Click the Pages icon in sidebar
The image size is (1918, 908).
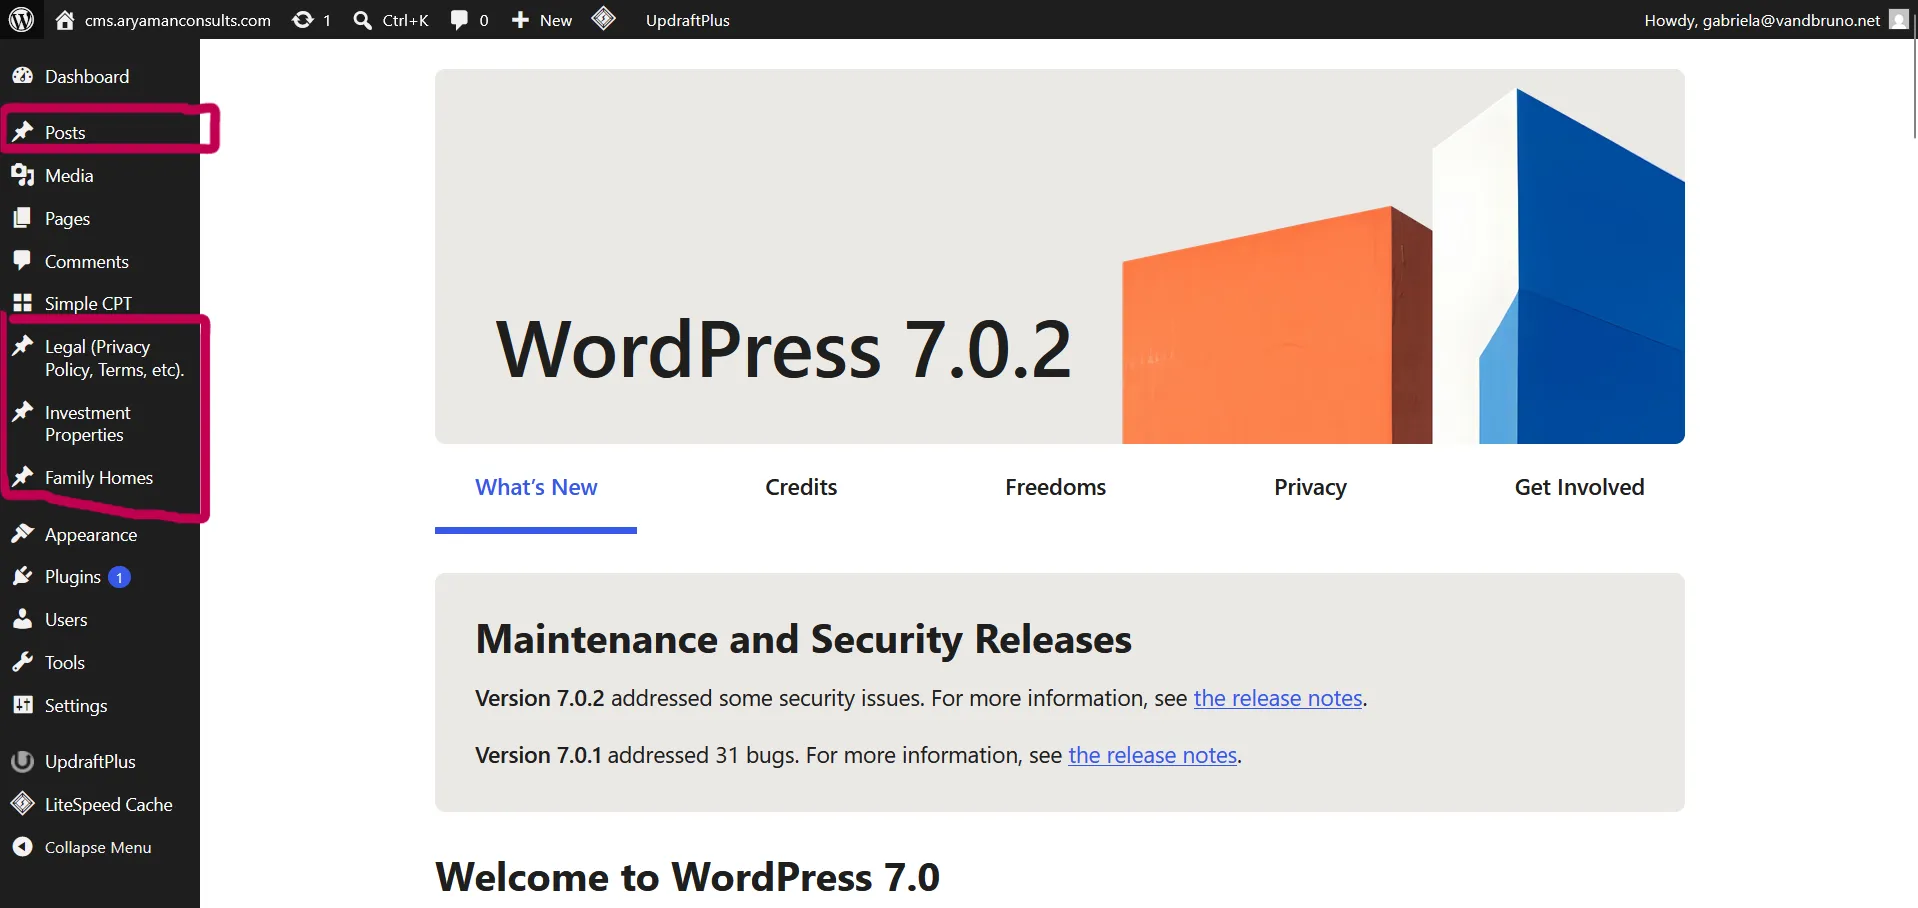click(x=22, y=218)
